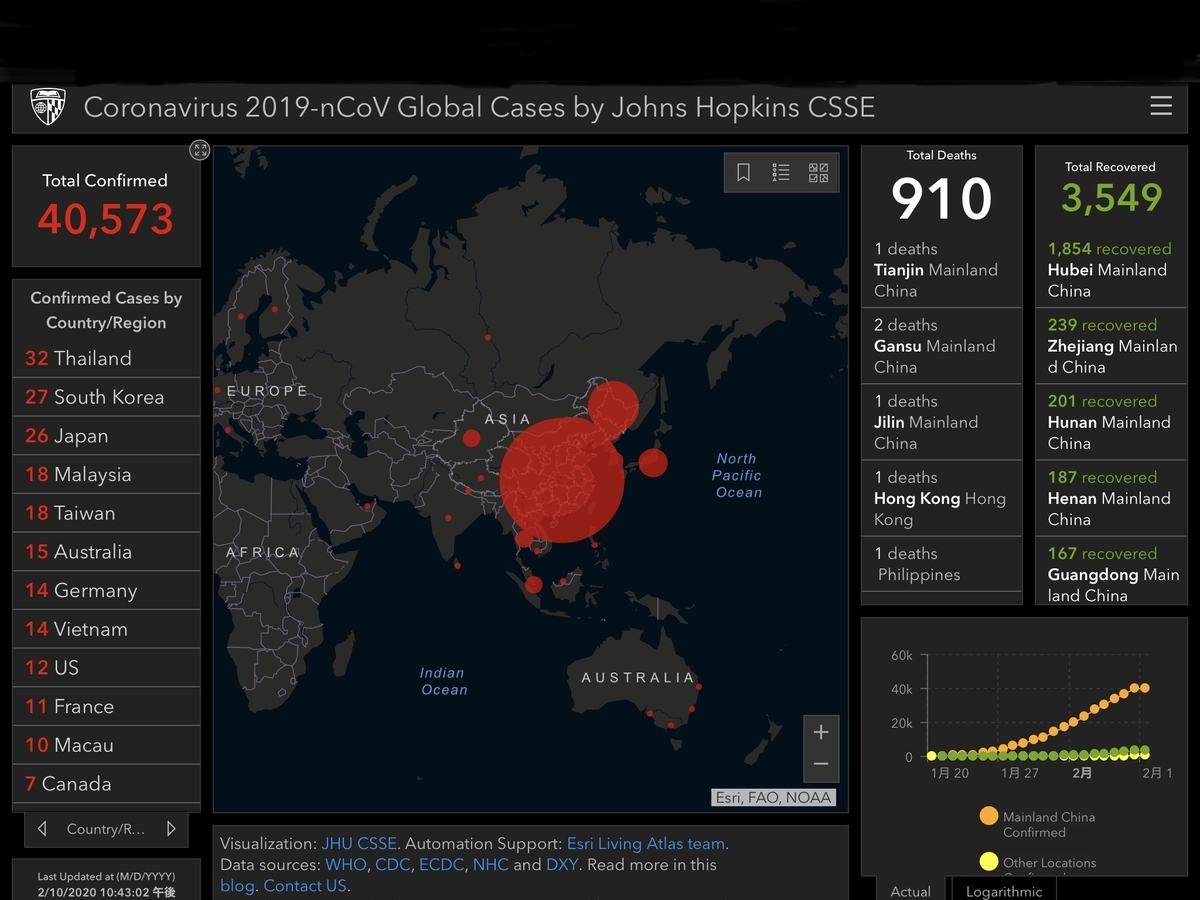Image resolution: width=1200 pixels, height=900 pixels.
Task: Select France in the country list
Action: pos(106,706)
